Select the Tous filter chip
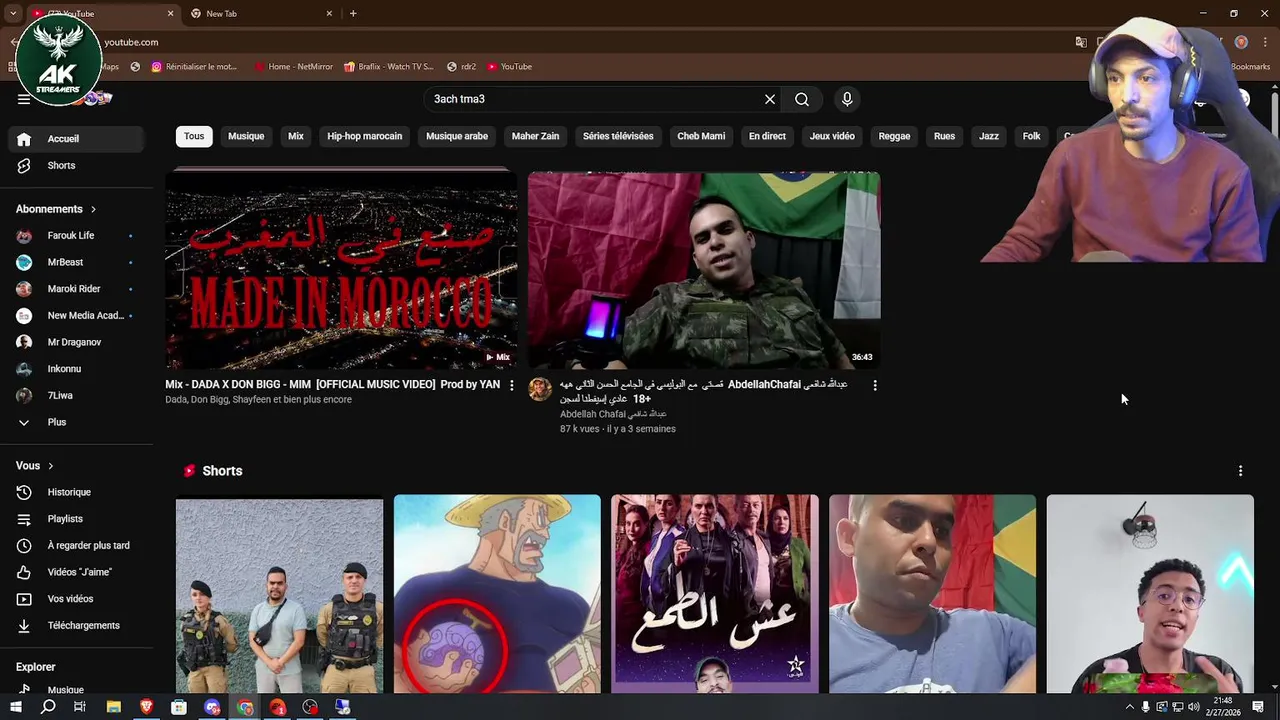The height and width of the screenshot is (720, 1280). pyautogui.click(x=194, y=136)
